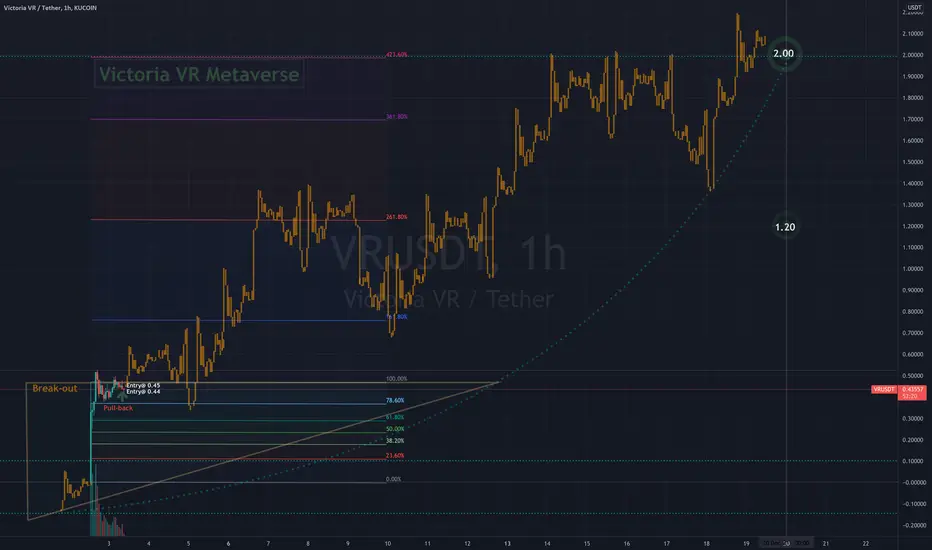Click the 100.00% Fibonacci level label
The image size is (932, 550).
[x=396, y=379]
